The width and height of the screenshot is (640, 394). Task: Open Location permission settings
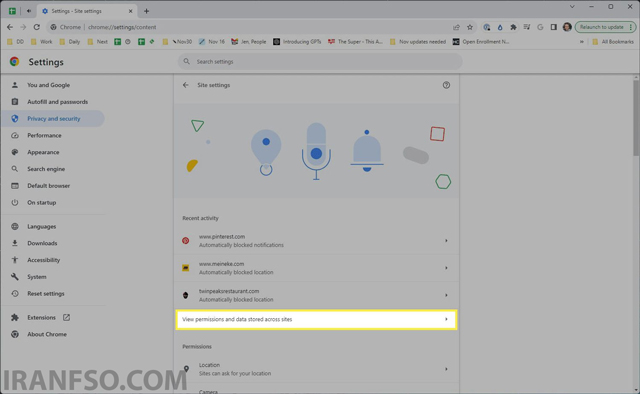(x=316, y=369)
